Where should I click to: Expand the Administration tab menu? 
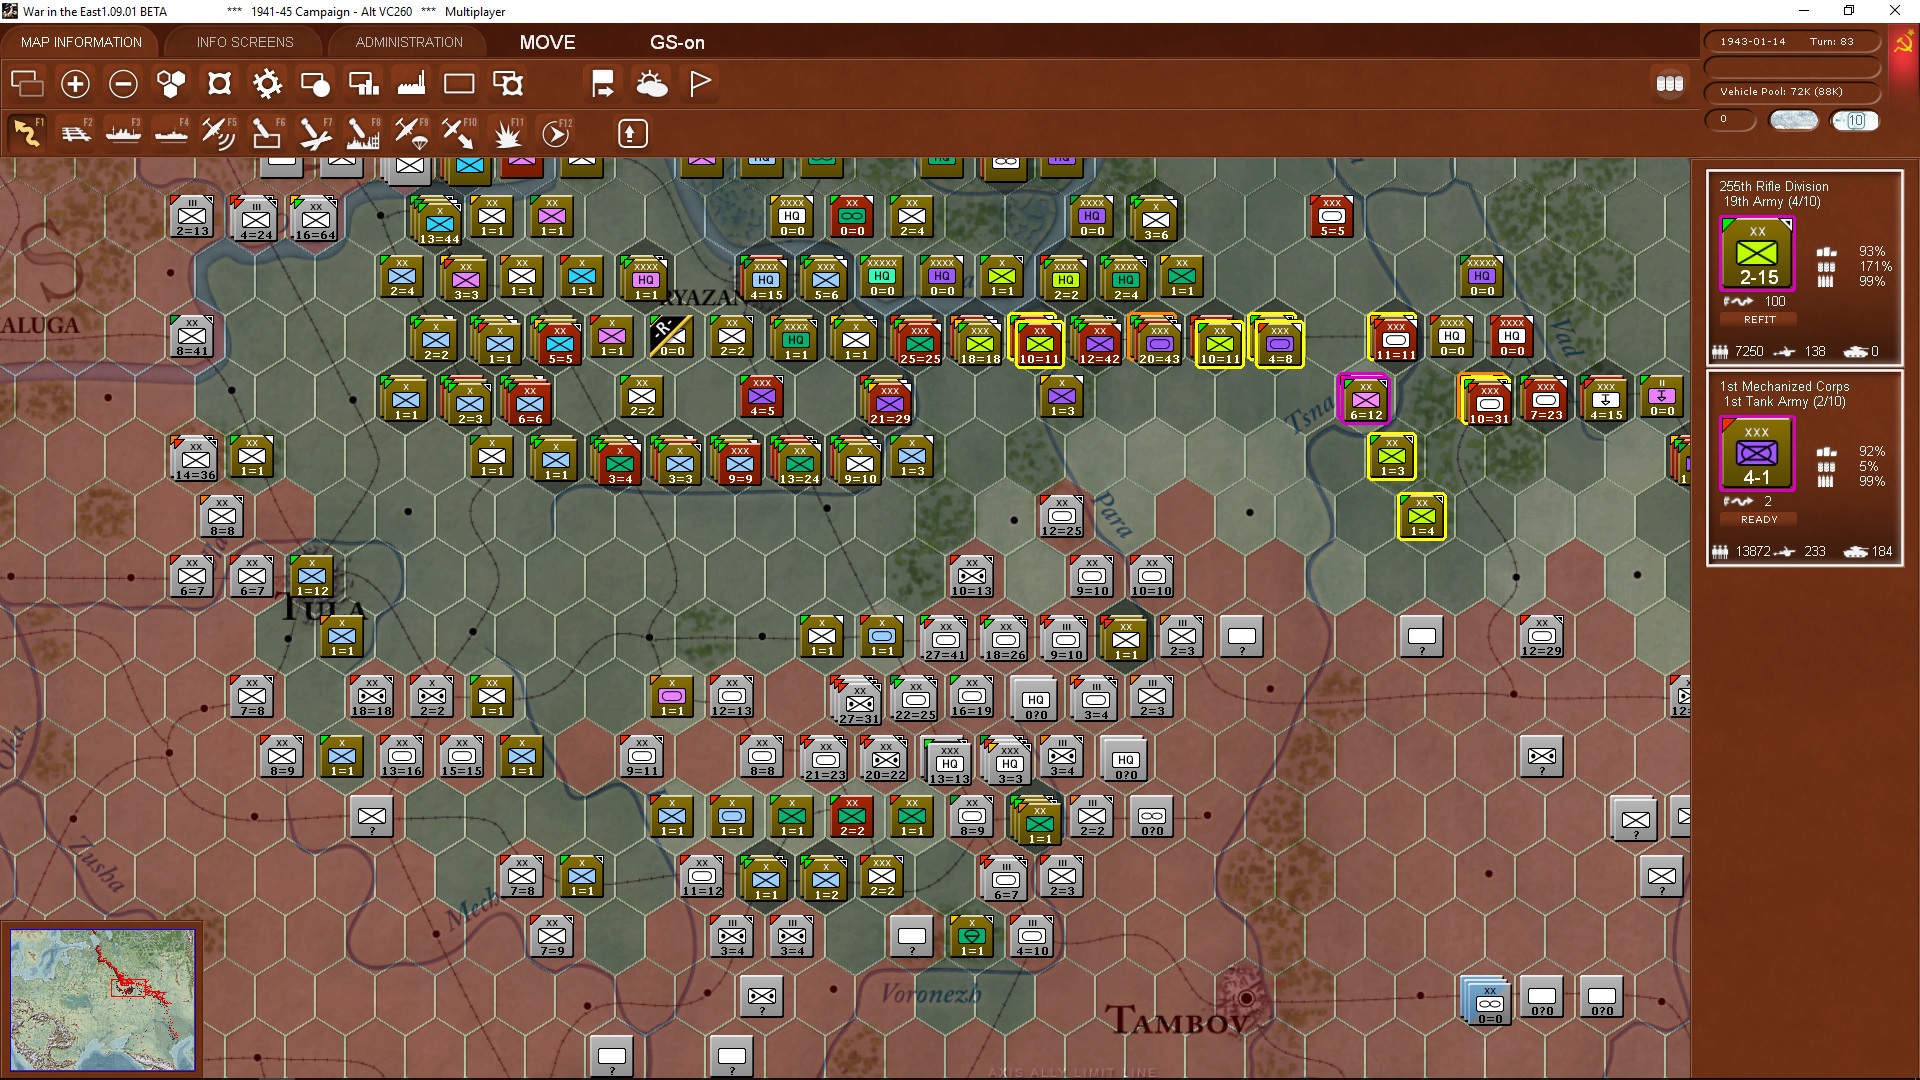coord(409,42)
